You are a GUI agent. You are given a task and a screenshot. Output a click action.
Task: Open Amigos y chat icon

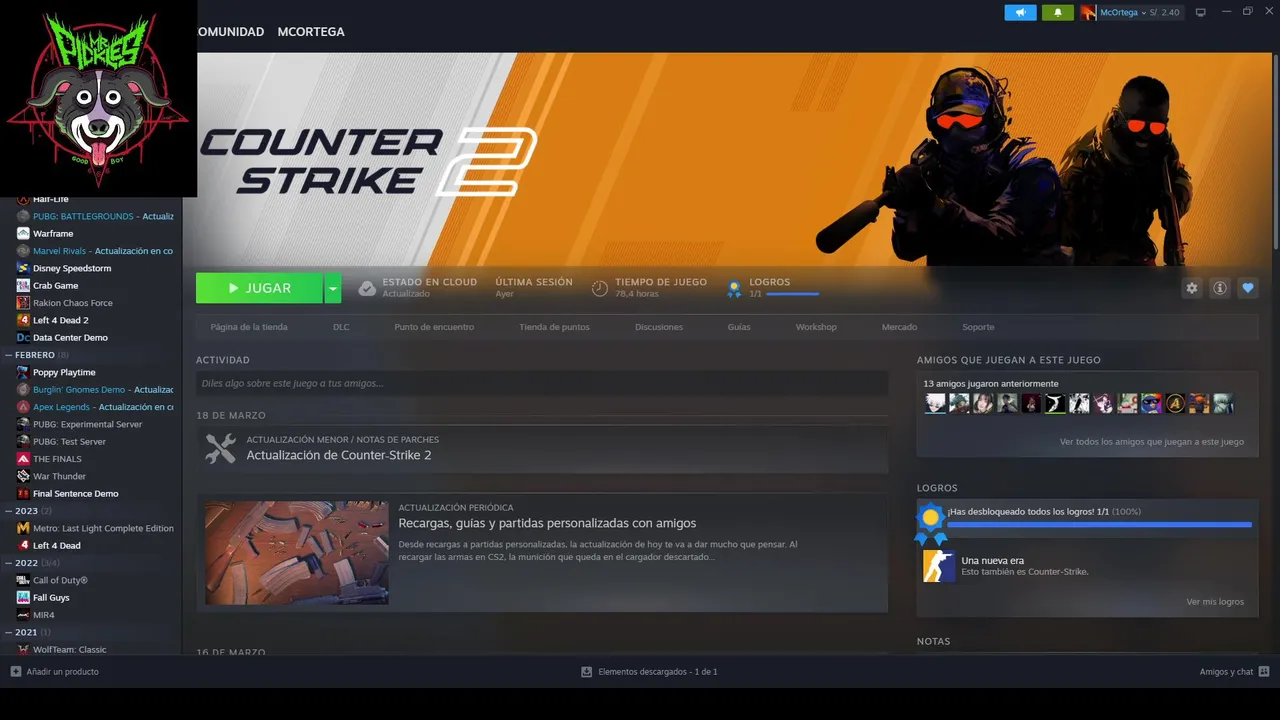[x=1264, y=671]
